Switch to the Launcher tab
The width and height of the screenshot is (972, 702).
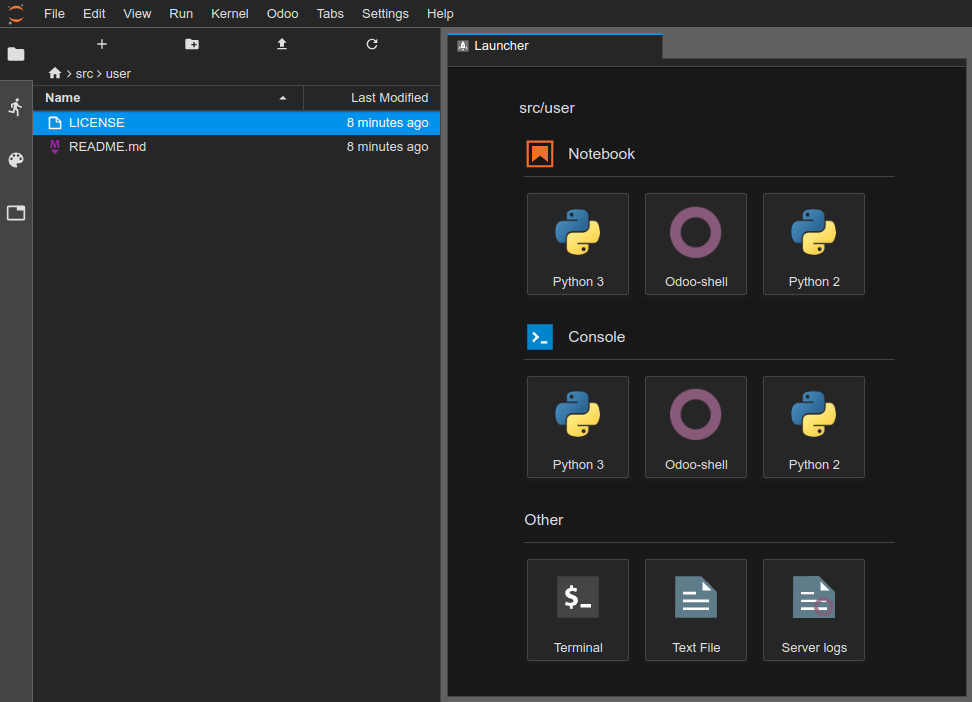[x=554, y=45]
